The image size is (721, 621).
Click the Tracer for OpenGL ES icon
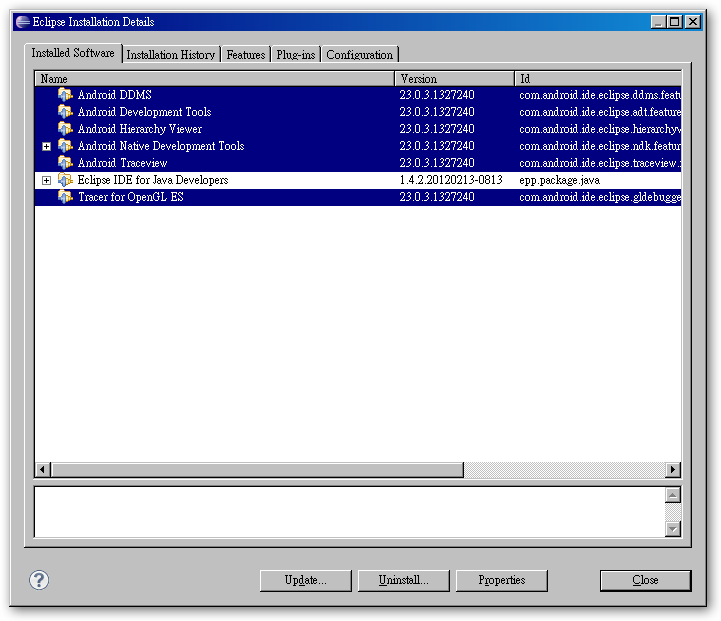tap(65, 197)
